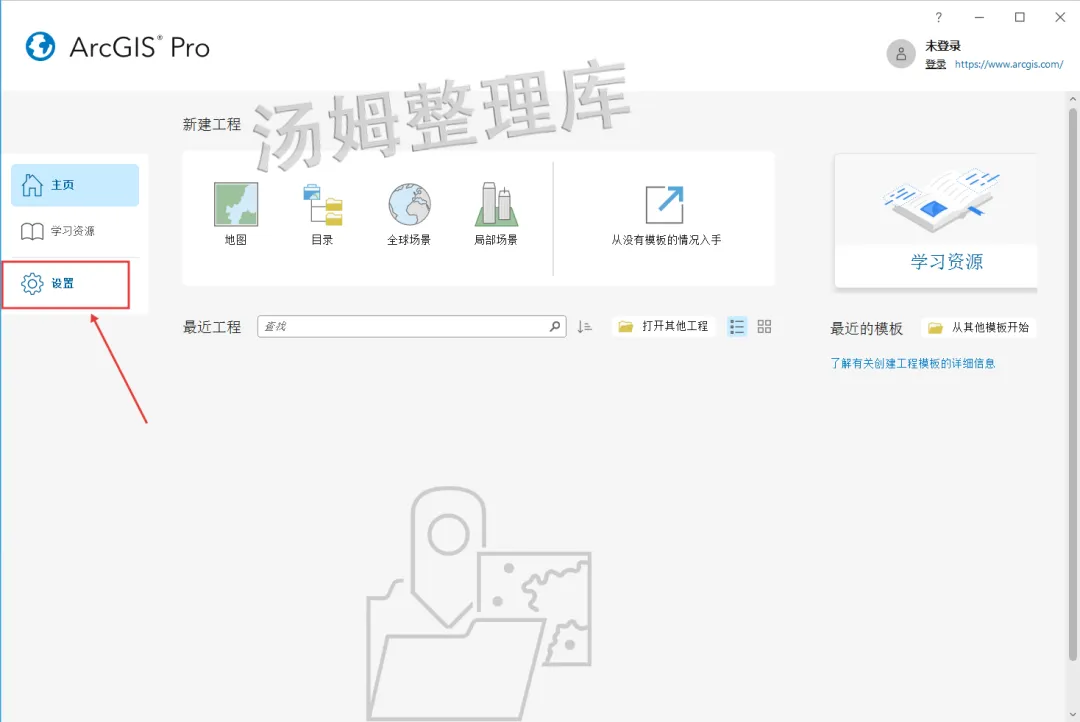Minimize the ArcGIS Pro window
The height and width of the screenshot is (722, 1080).
(x=979, y=17)
